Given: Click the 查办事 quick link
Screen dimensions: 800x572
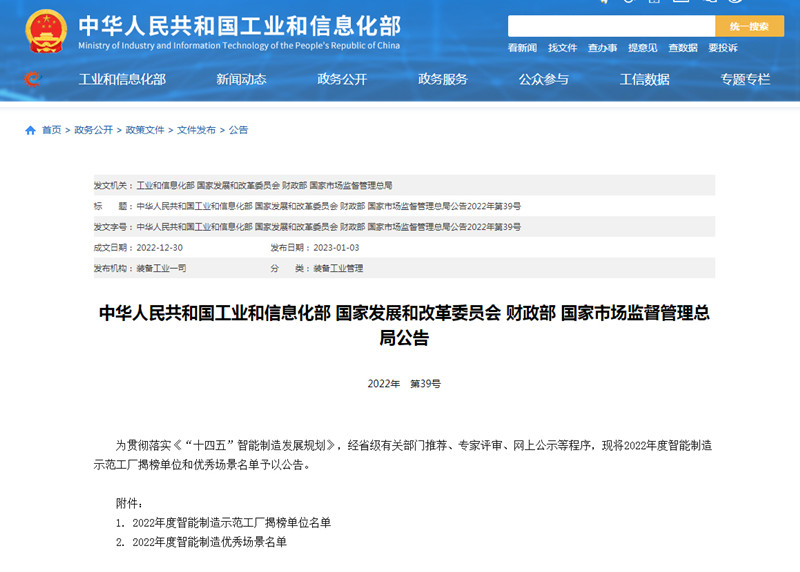Looking at the screenshot, I should click(602, 48).
